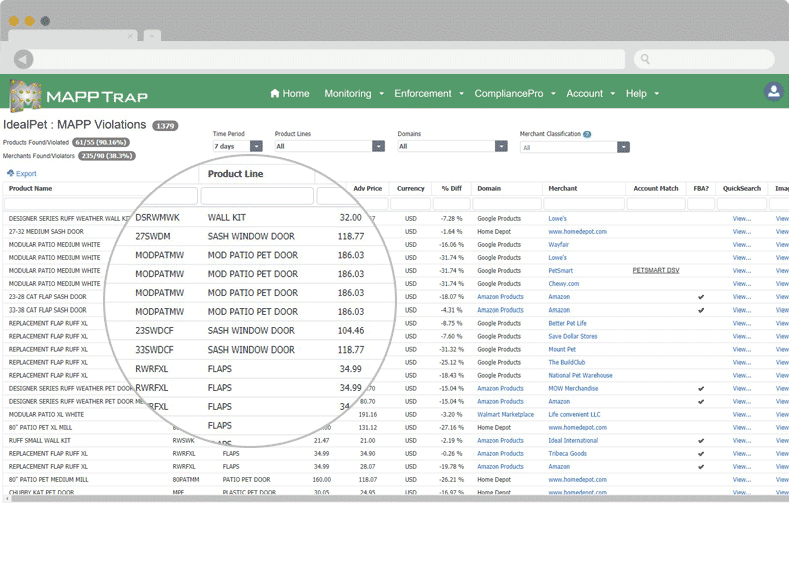Click the Home house icon
The height and width of the screenshot is (565, 789).
click(275, 93)
